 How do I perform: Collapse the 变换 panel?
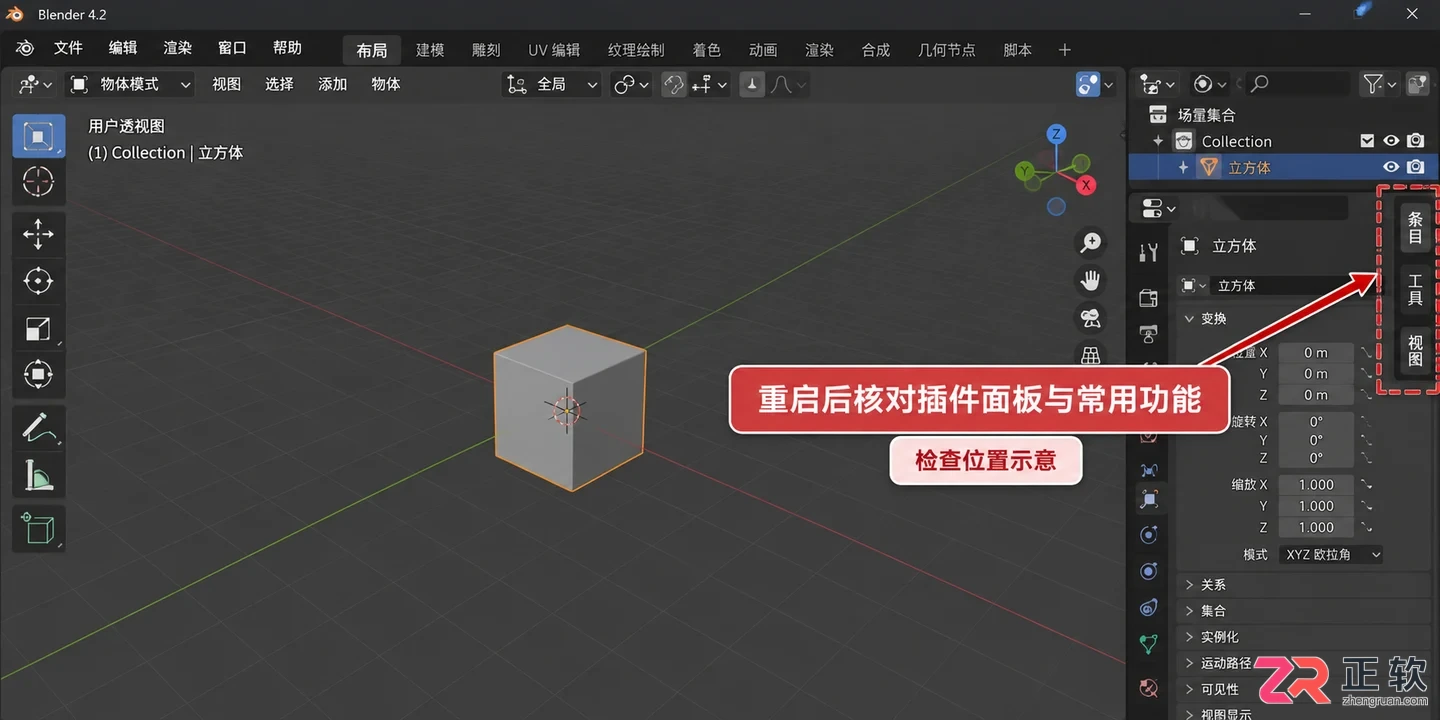coord(1204,318)
